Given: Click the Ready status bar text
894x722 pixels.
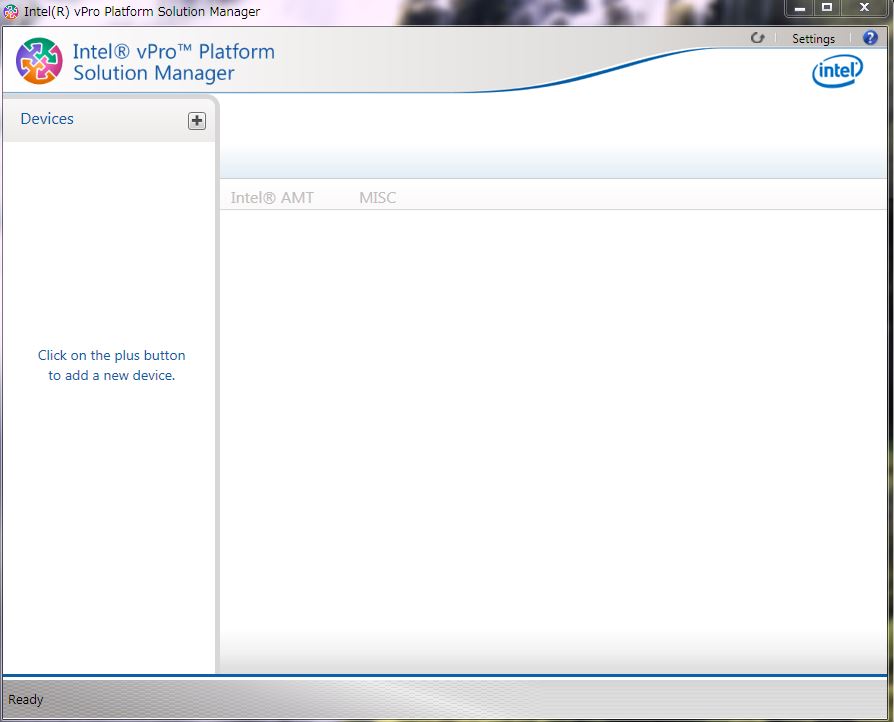Looking at the screenshot, I should [x=26, y=699].
